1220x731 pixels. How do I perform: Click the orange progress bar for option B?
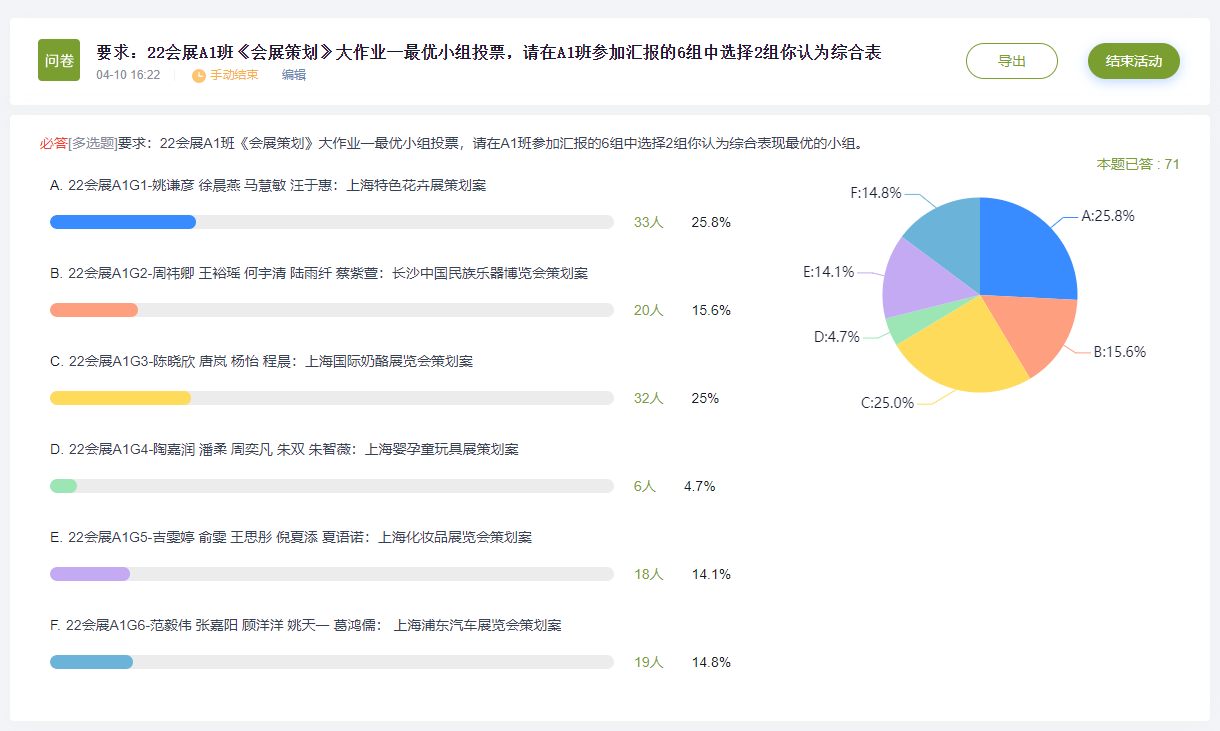click(94, 310)
